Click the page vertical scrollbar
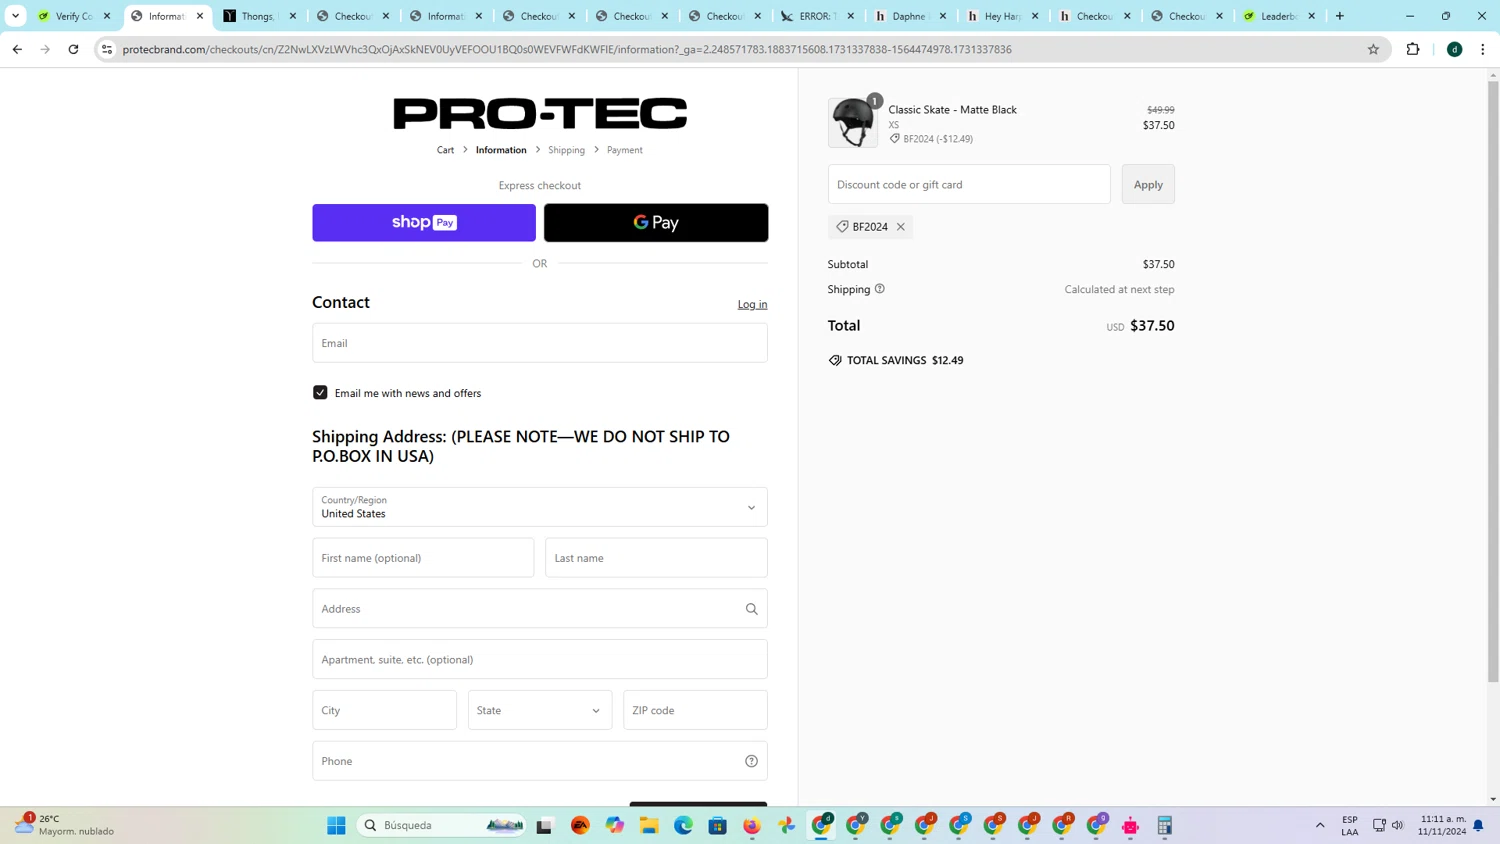This screenshot has width=1500, height=844. (1493, 380)
